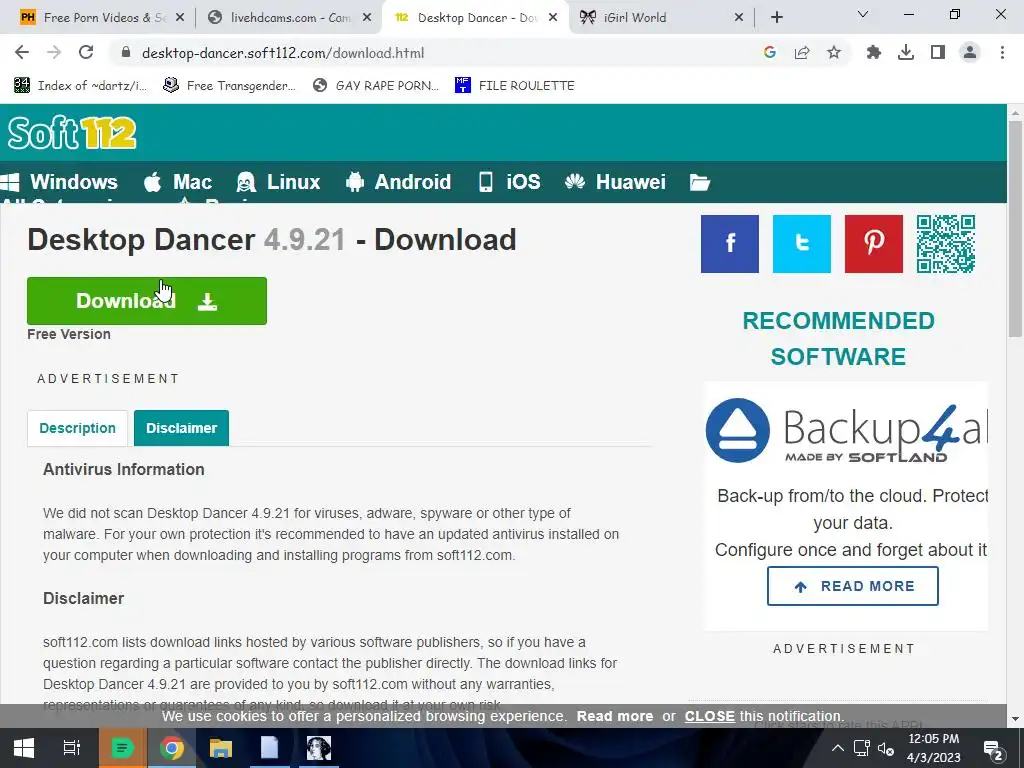View site information via lock icon
1024x768 pixels.
(x=126, y=53)
